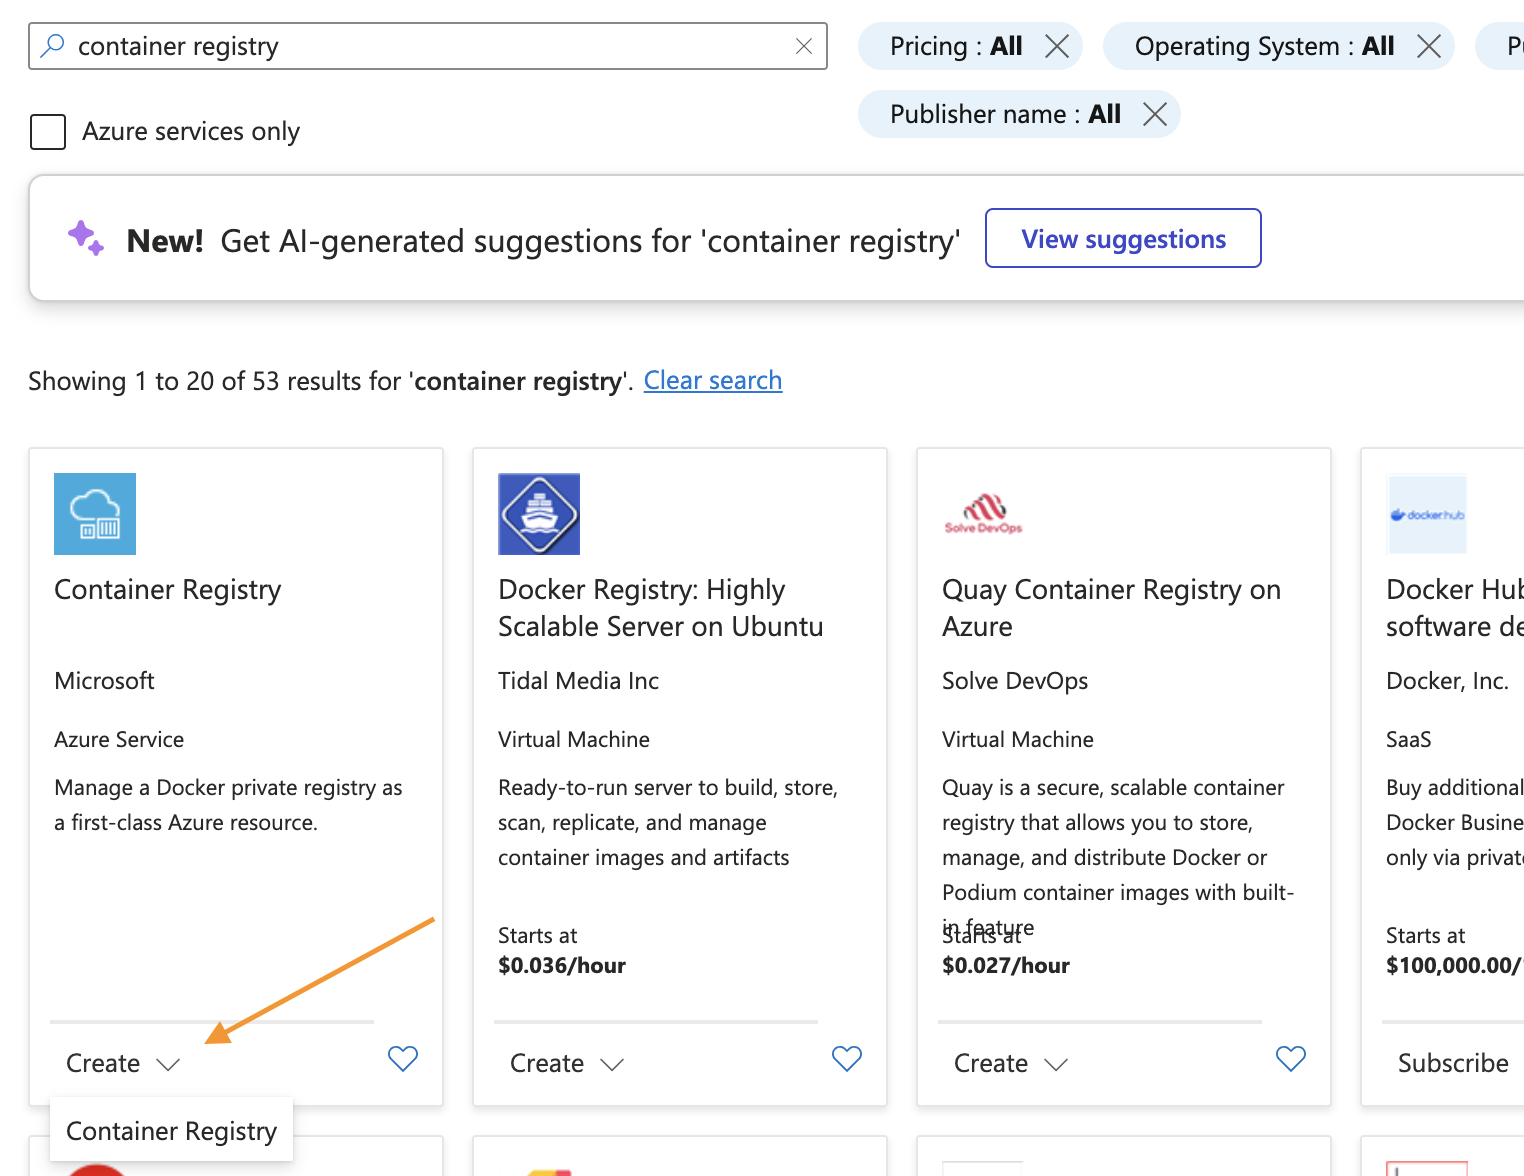Click the search magnifier icon
The image size is (1524, 1176).
(x=52, y=45)
